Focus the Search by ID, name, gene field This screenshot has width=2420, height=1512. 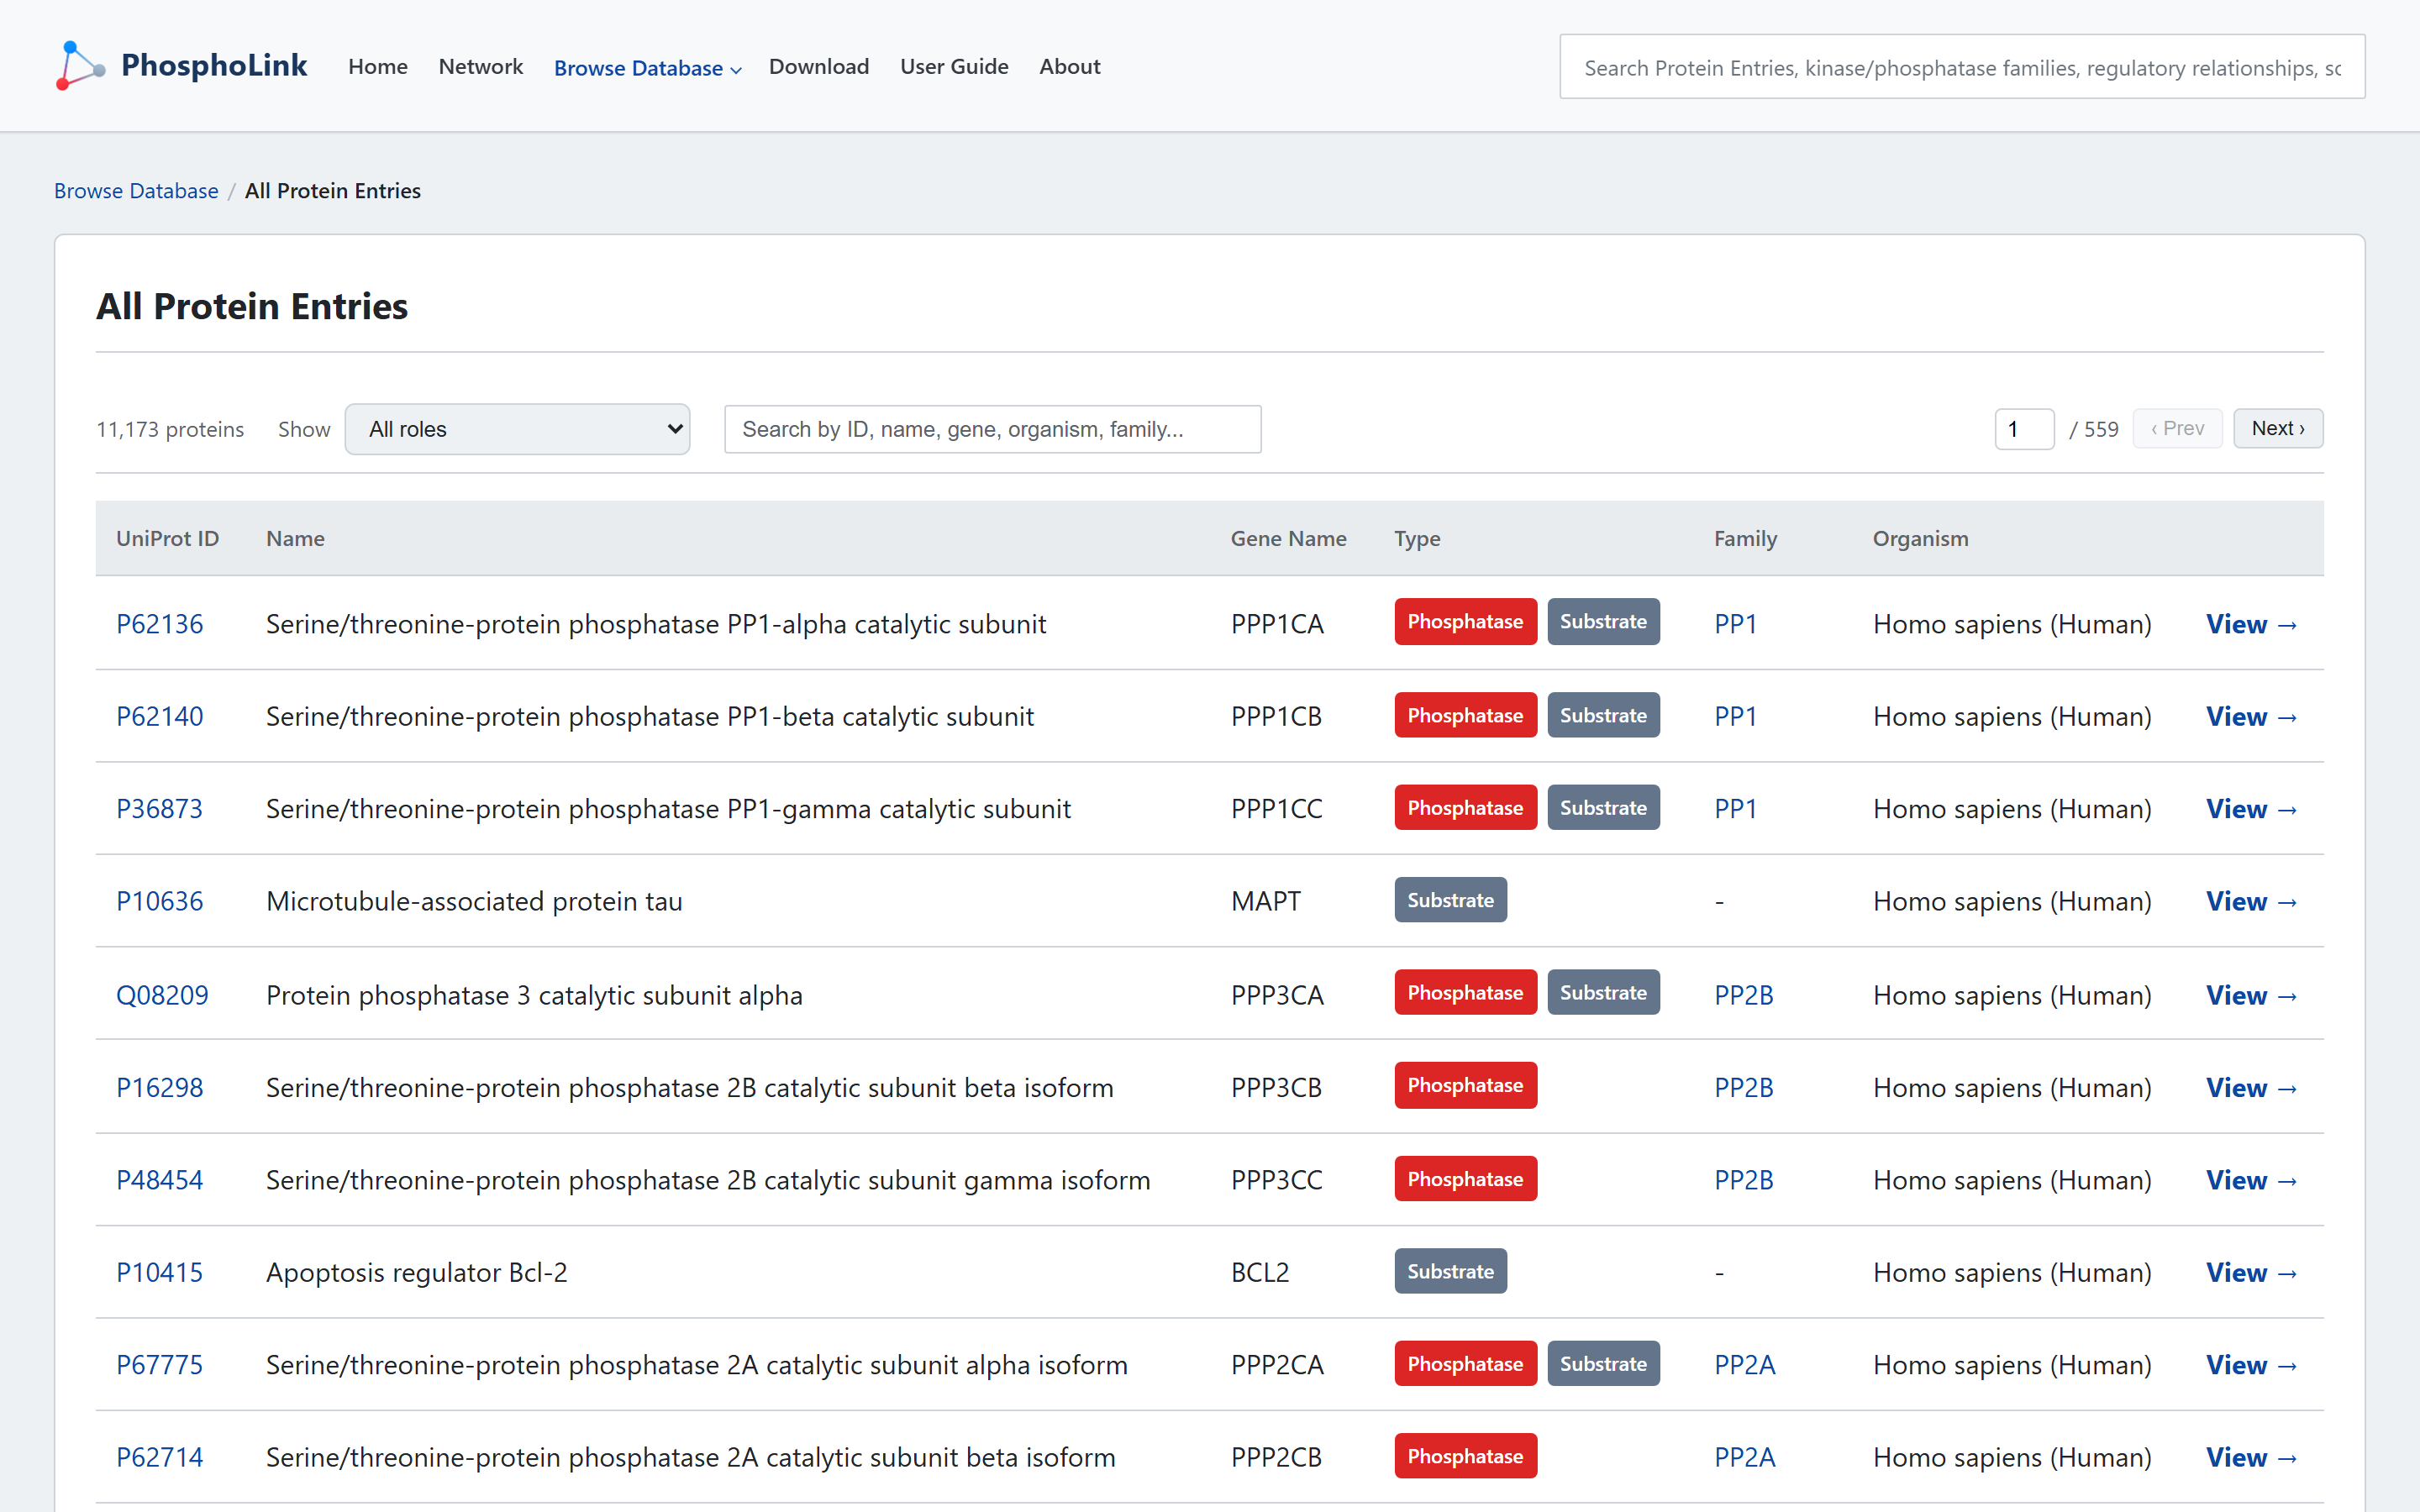(x=992, y=429)
